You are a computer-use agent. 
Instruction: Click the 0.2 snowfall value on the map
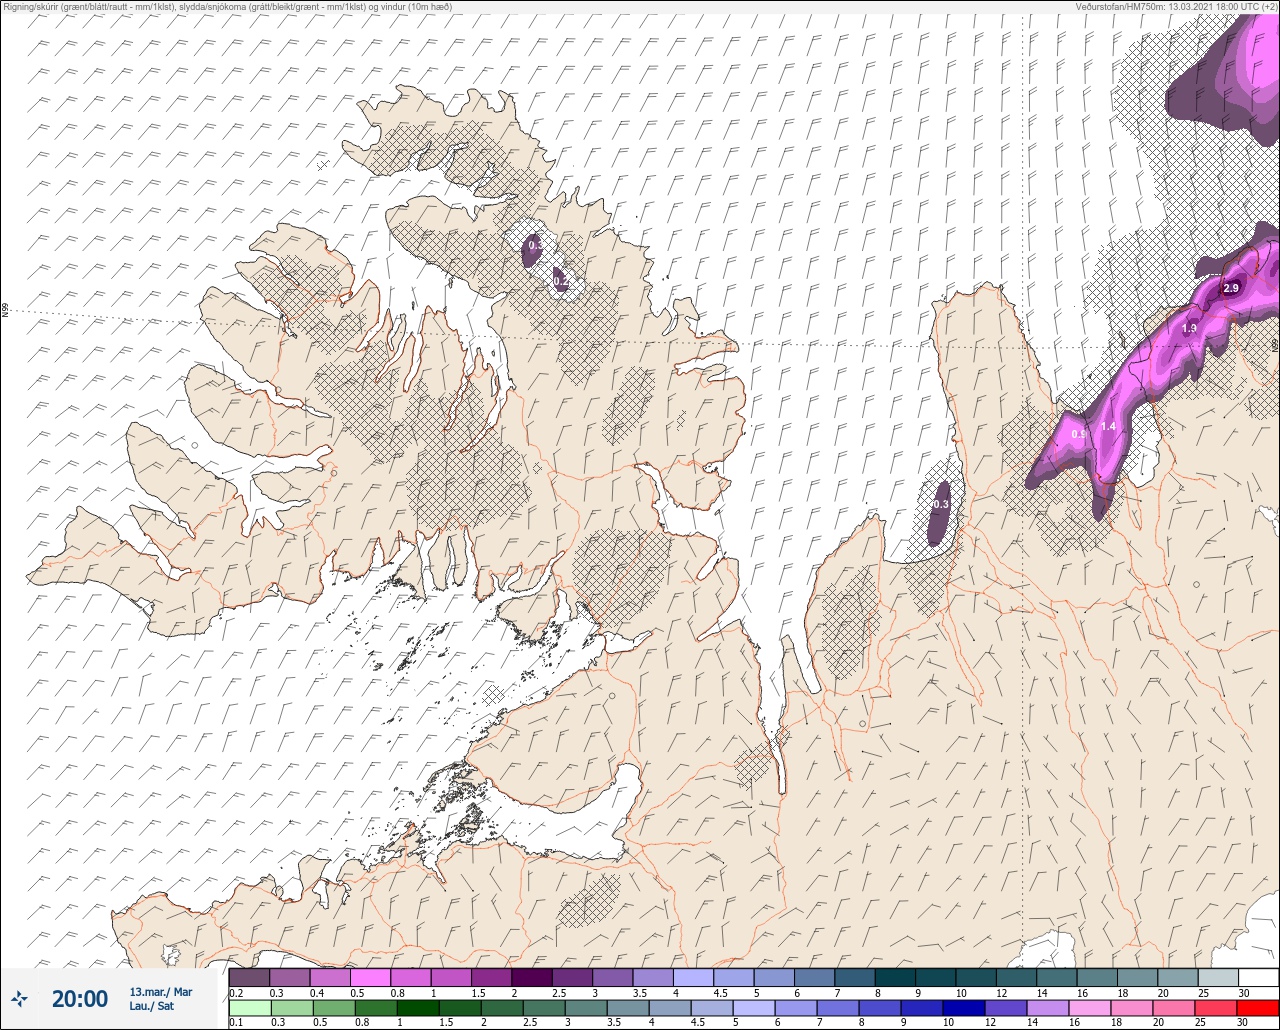[561, 283]
